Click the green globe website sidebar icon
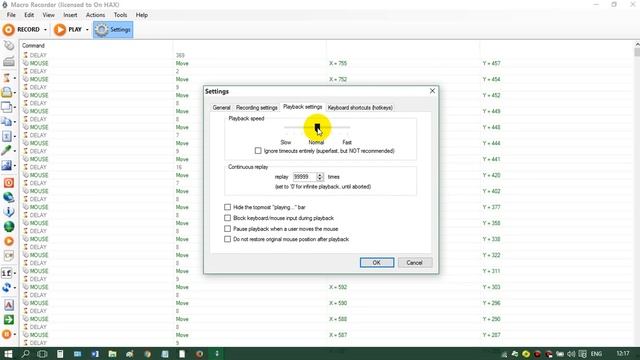640x360 pixels. [9, 227]
